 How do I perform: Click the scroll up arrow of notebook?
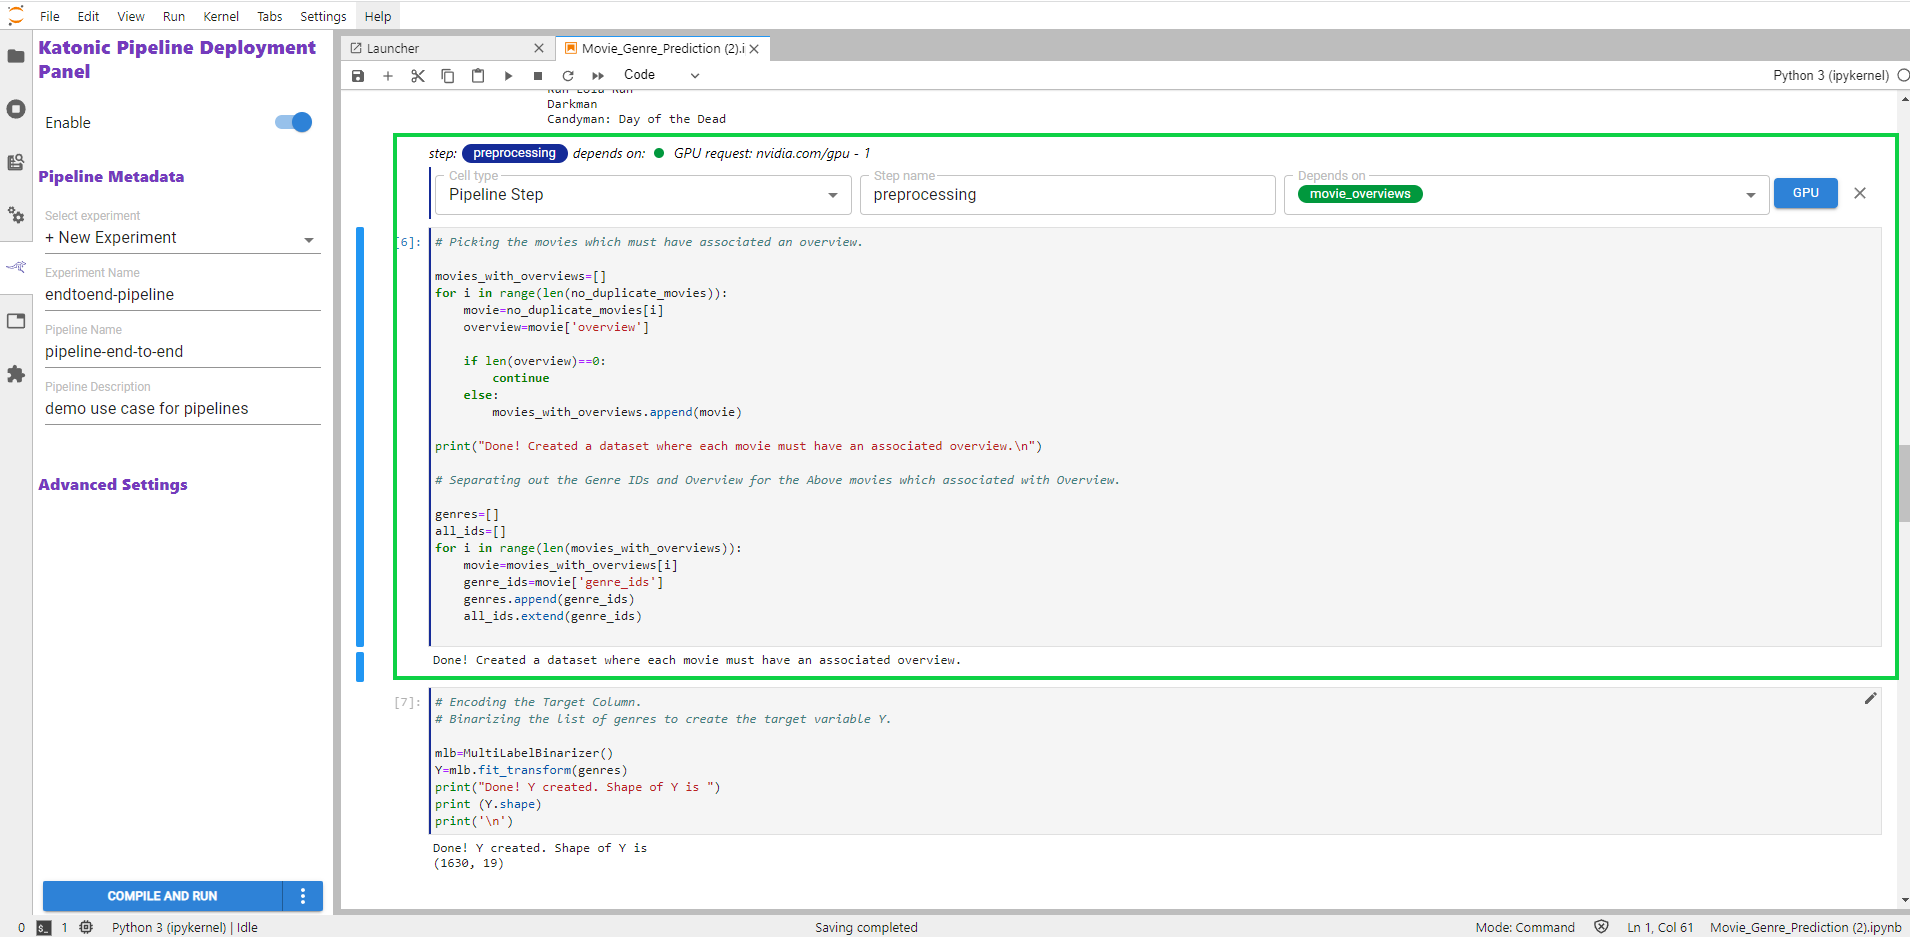1904,98
